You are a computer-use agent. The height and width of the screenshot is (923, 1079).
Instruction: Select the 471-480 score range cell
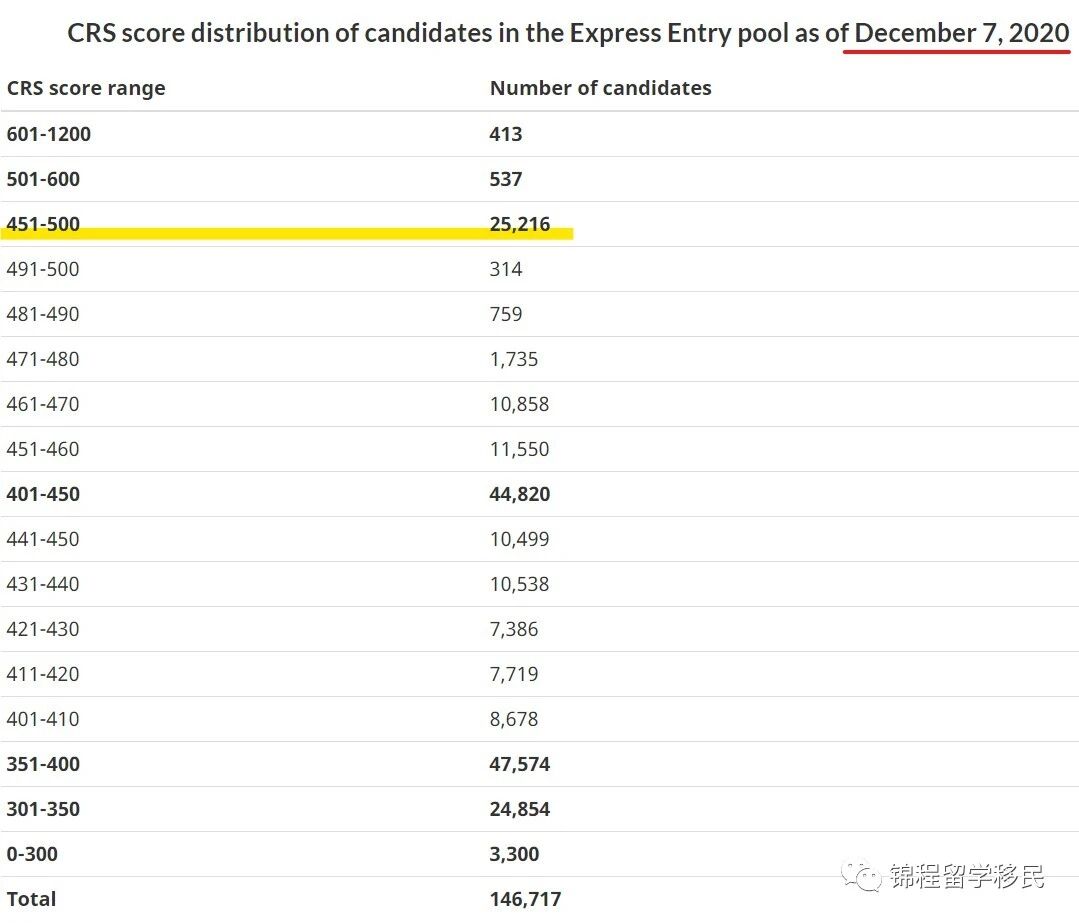pos(43,359)
